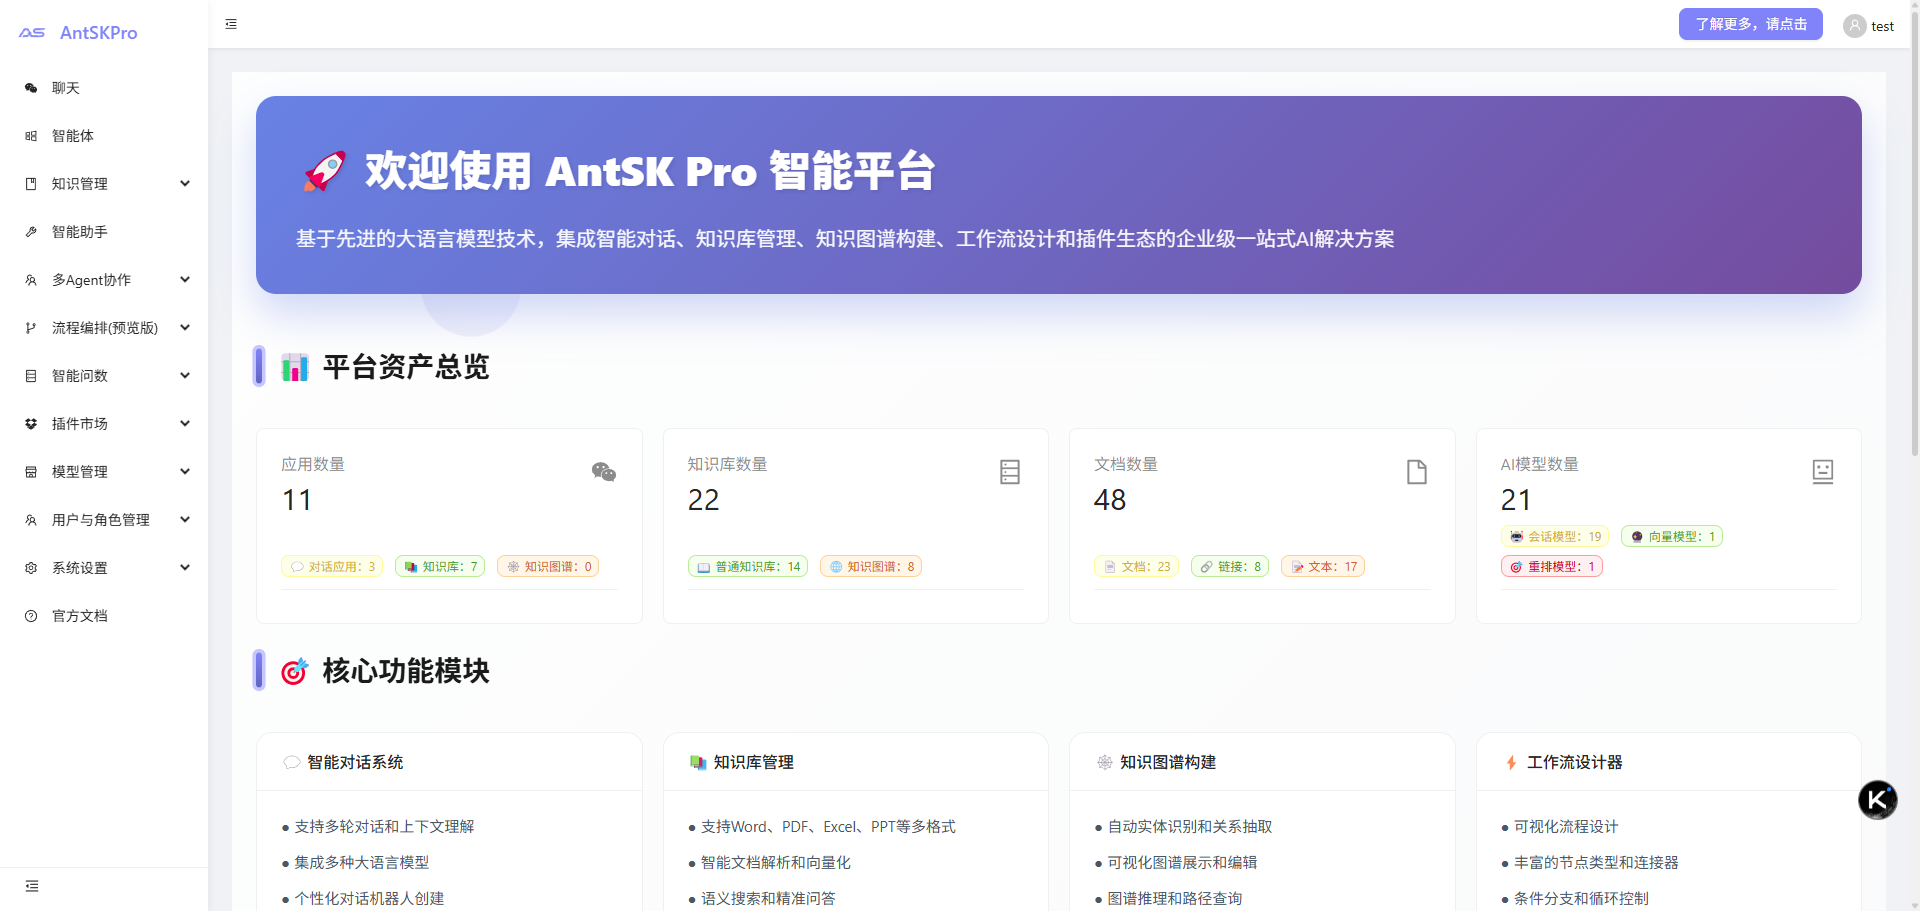Click the 普通知识库: 14 tag
Image resolution: width=1920 pixels, height=911 pixels.
coord(748,567)
